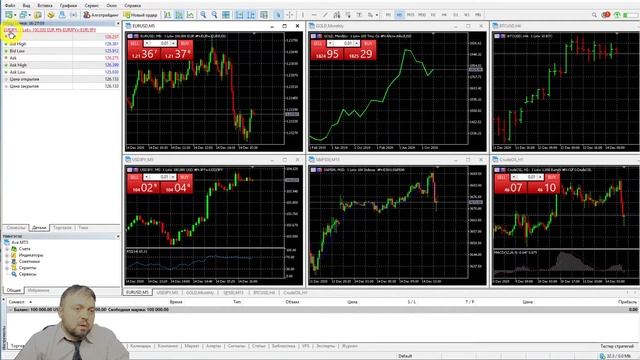The width and height of the screenshot is (640, 360).
Task: Open the red notifications icon
Action: pyautogui.click(x=606, y=15)
